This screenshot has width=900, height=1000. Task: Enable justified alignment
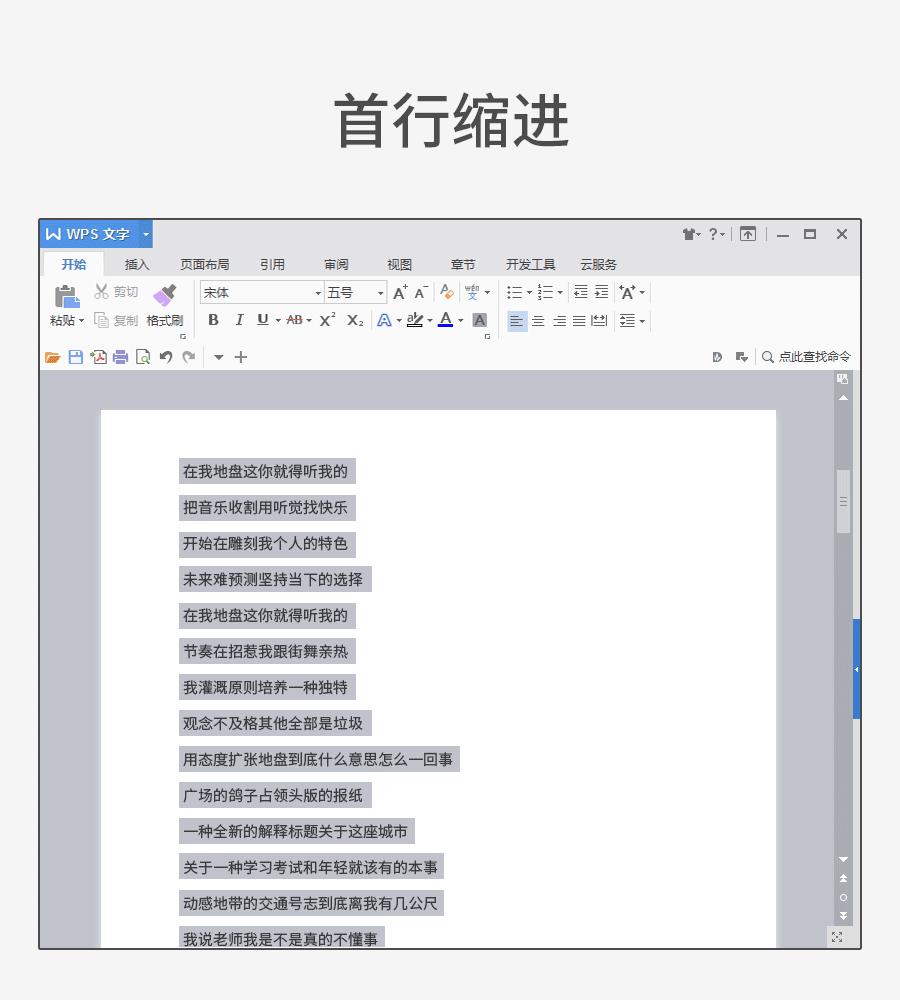click(580, 320)
